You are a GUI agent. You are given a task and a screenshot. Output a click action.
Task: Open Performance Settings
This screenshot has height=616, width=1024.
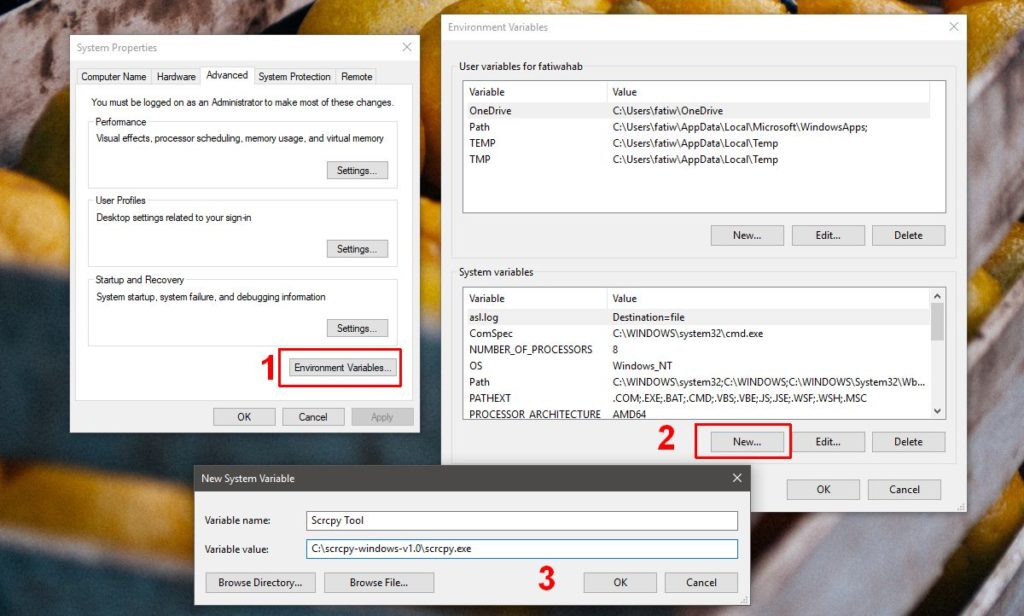point(357,170)
